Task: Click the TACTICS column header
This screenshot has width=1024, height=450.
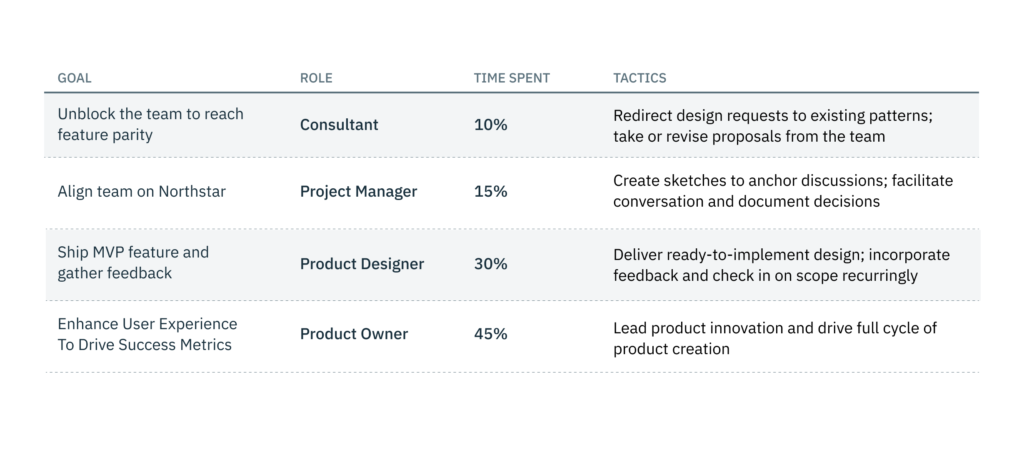Action: click(639, 78)
